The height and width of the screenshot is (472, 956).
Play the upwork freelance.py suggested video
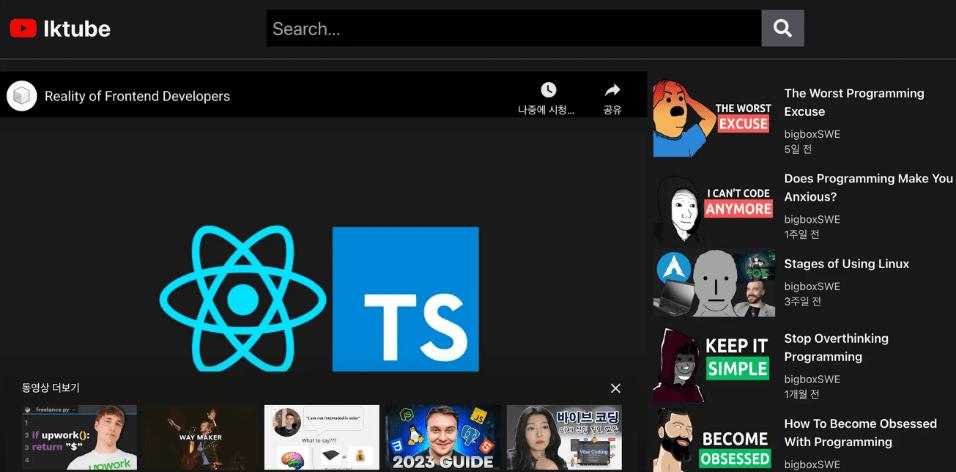point(79,437)
